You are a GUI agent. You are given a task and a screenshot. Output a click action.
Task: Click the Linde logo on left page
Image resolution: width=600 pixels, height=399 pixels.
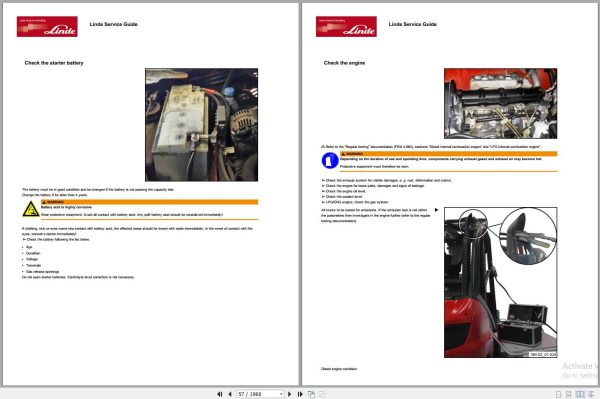click(x=47, y=26)
